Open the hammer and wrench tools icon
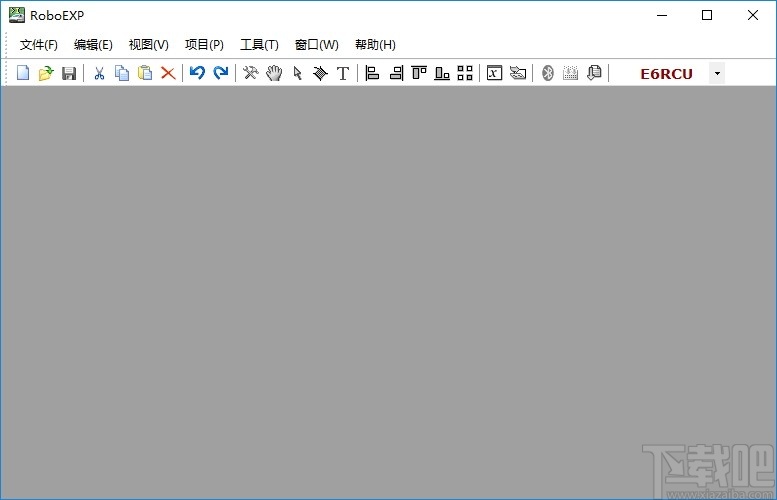The height and width of the screenshot is (500, 777). pyautogui.click(x=251, y=73)
